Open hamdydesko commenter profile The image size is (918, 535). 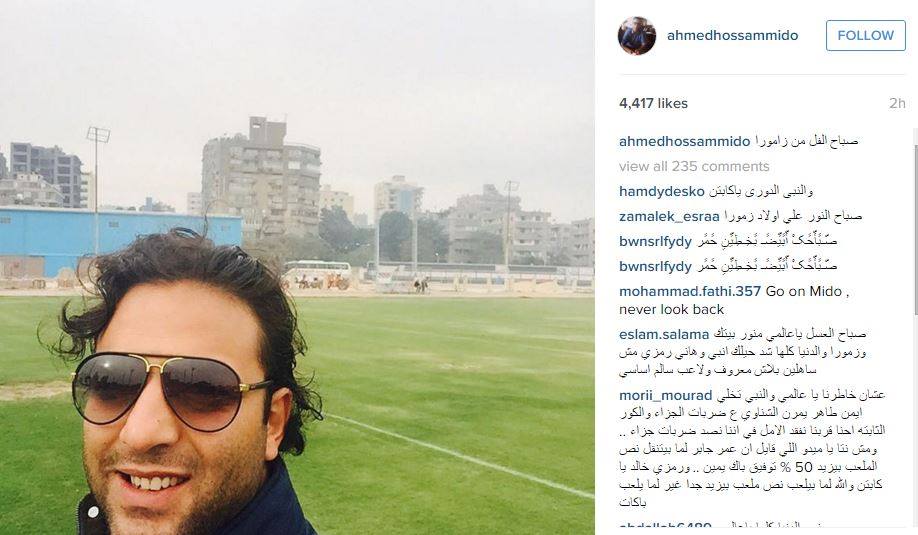point(662,191)
